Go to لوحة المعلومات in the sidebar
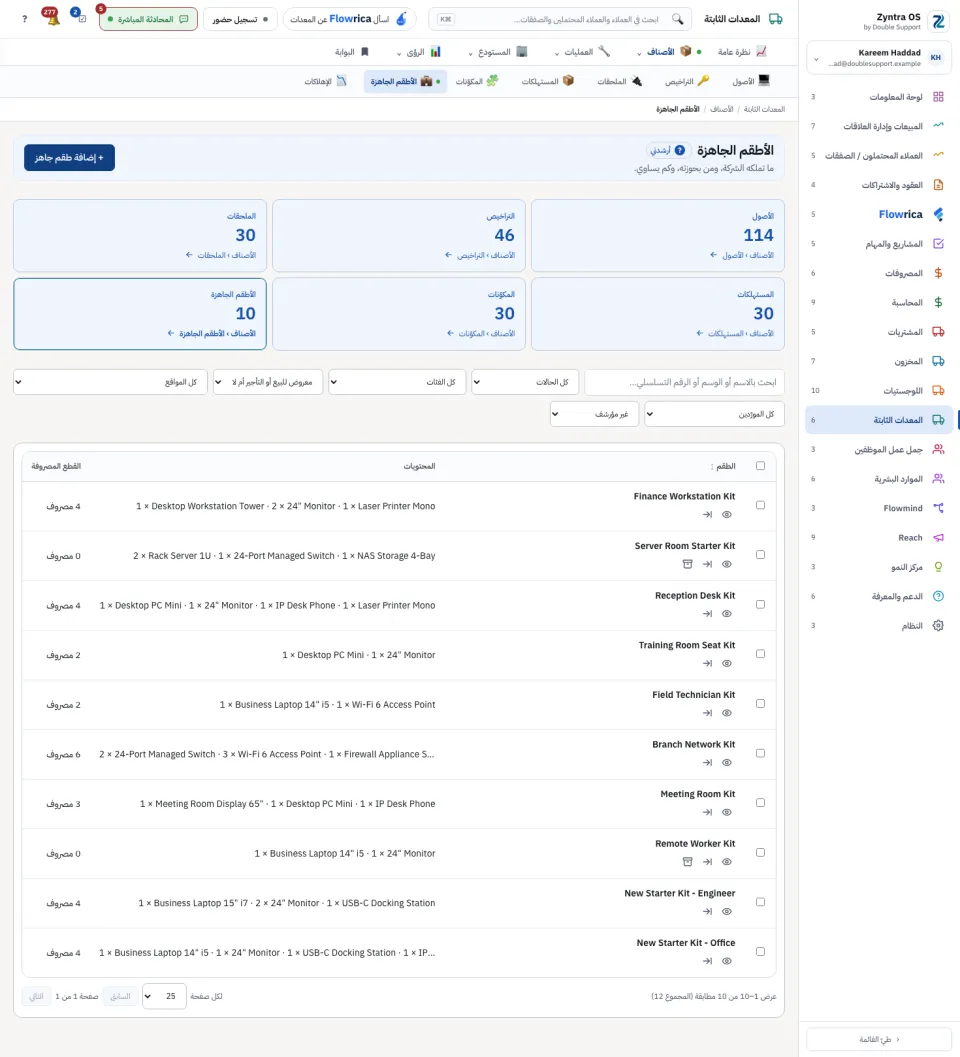The image size is (960, 1057). click(879, 97)
